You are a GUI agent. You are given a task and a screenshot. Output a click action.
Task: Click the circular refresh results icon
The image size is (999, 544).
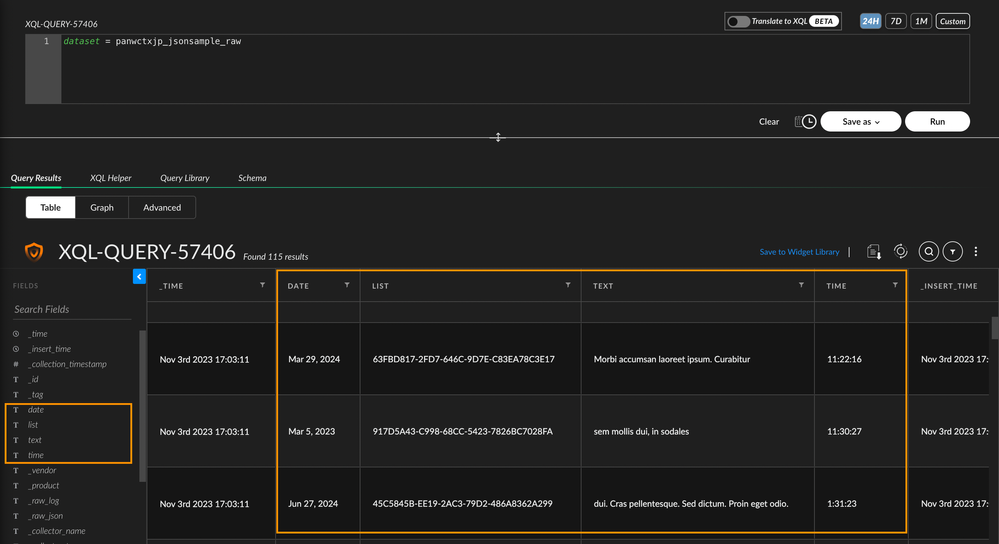[900, 252]
